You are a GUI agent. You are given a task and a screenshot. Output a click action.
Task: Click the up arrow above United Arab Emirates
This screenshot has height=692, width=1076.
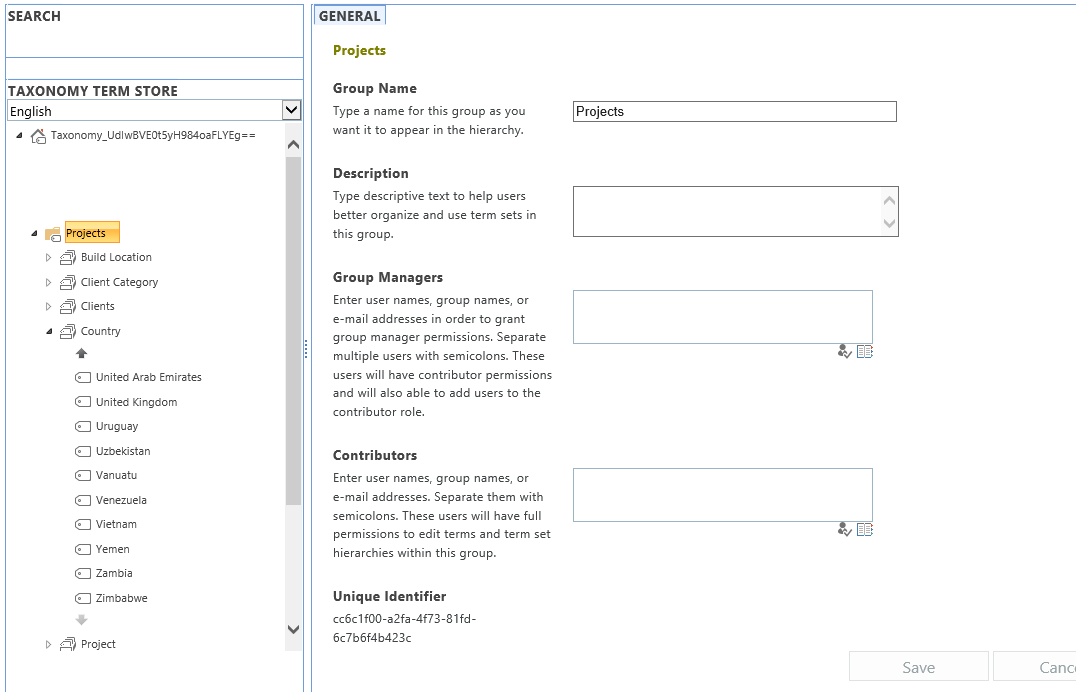[82, 354]
